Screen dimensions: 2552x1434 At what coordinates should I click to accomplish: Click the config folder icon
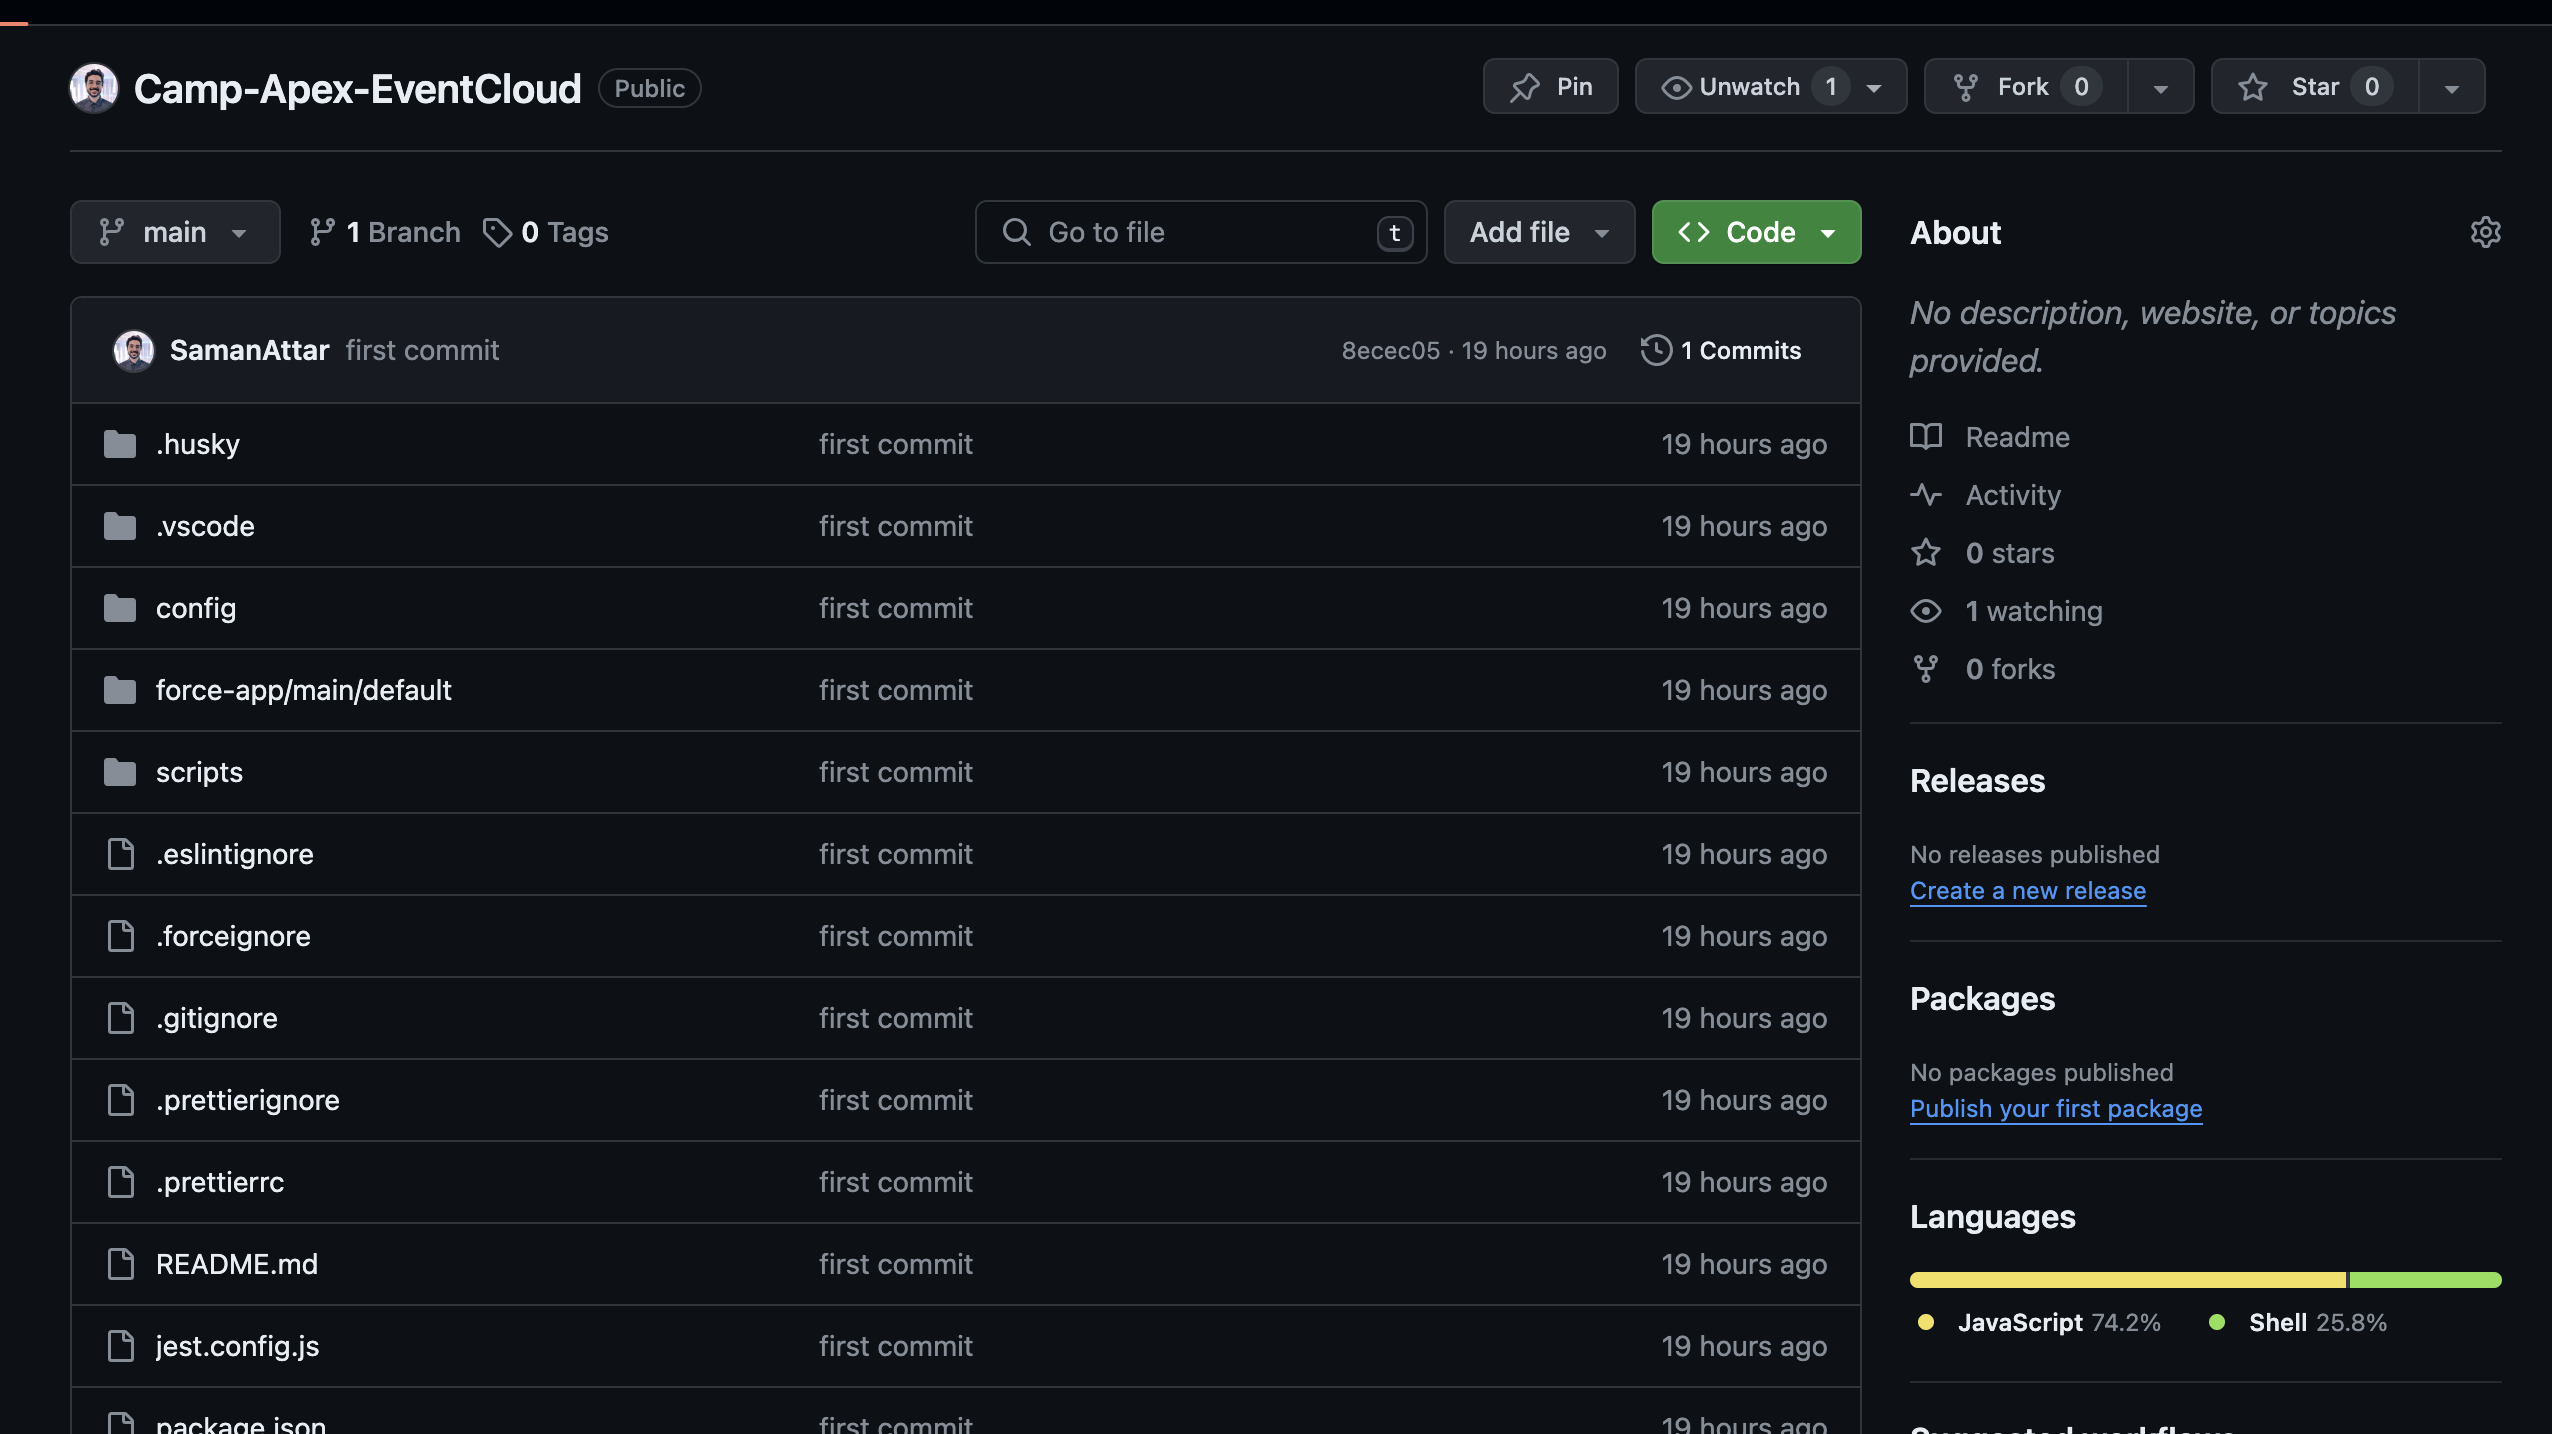120,608
